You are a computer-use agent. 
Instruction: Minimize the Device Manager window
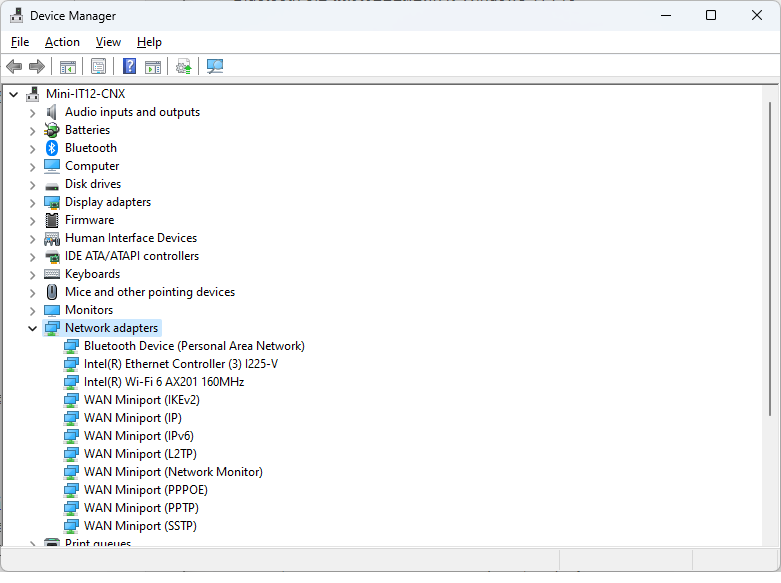point(666,15)
